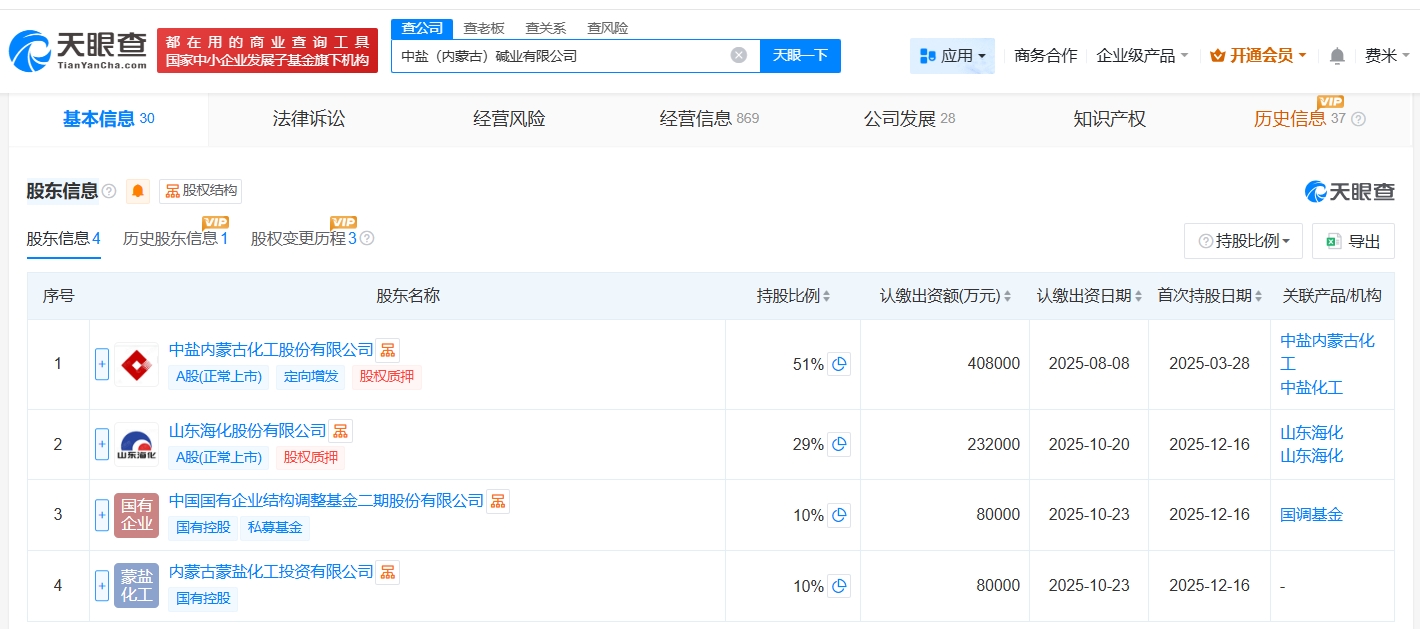The height and width of the screenshot is (629, 1420).
Task: Expand the row for 山东海化股份有限公司
Action: click(x=102, y=444)
